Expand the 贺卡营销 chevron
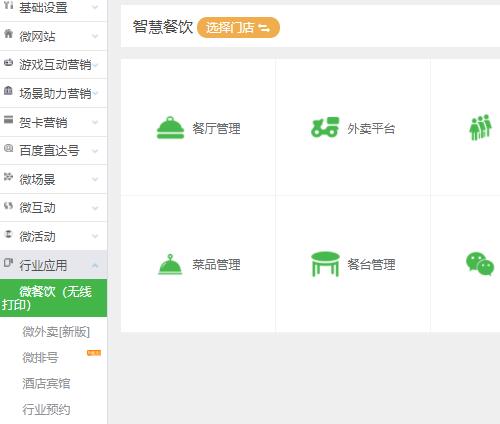Screen dimensions: 500x424 [95, 122]
